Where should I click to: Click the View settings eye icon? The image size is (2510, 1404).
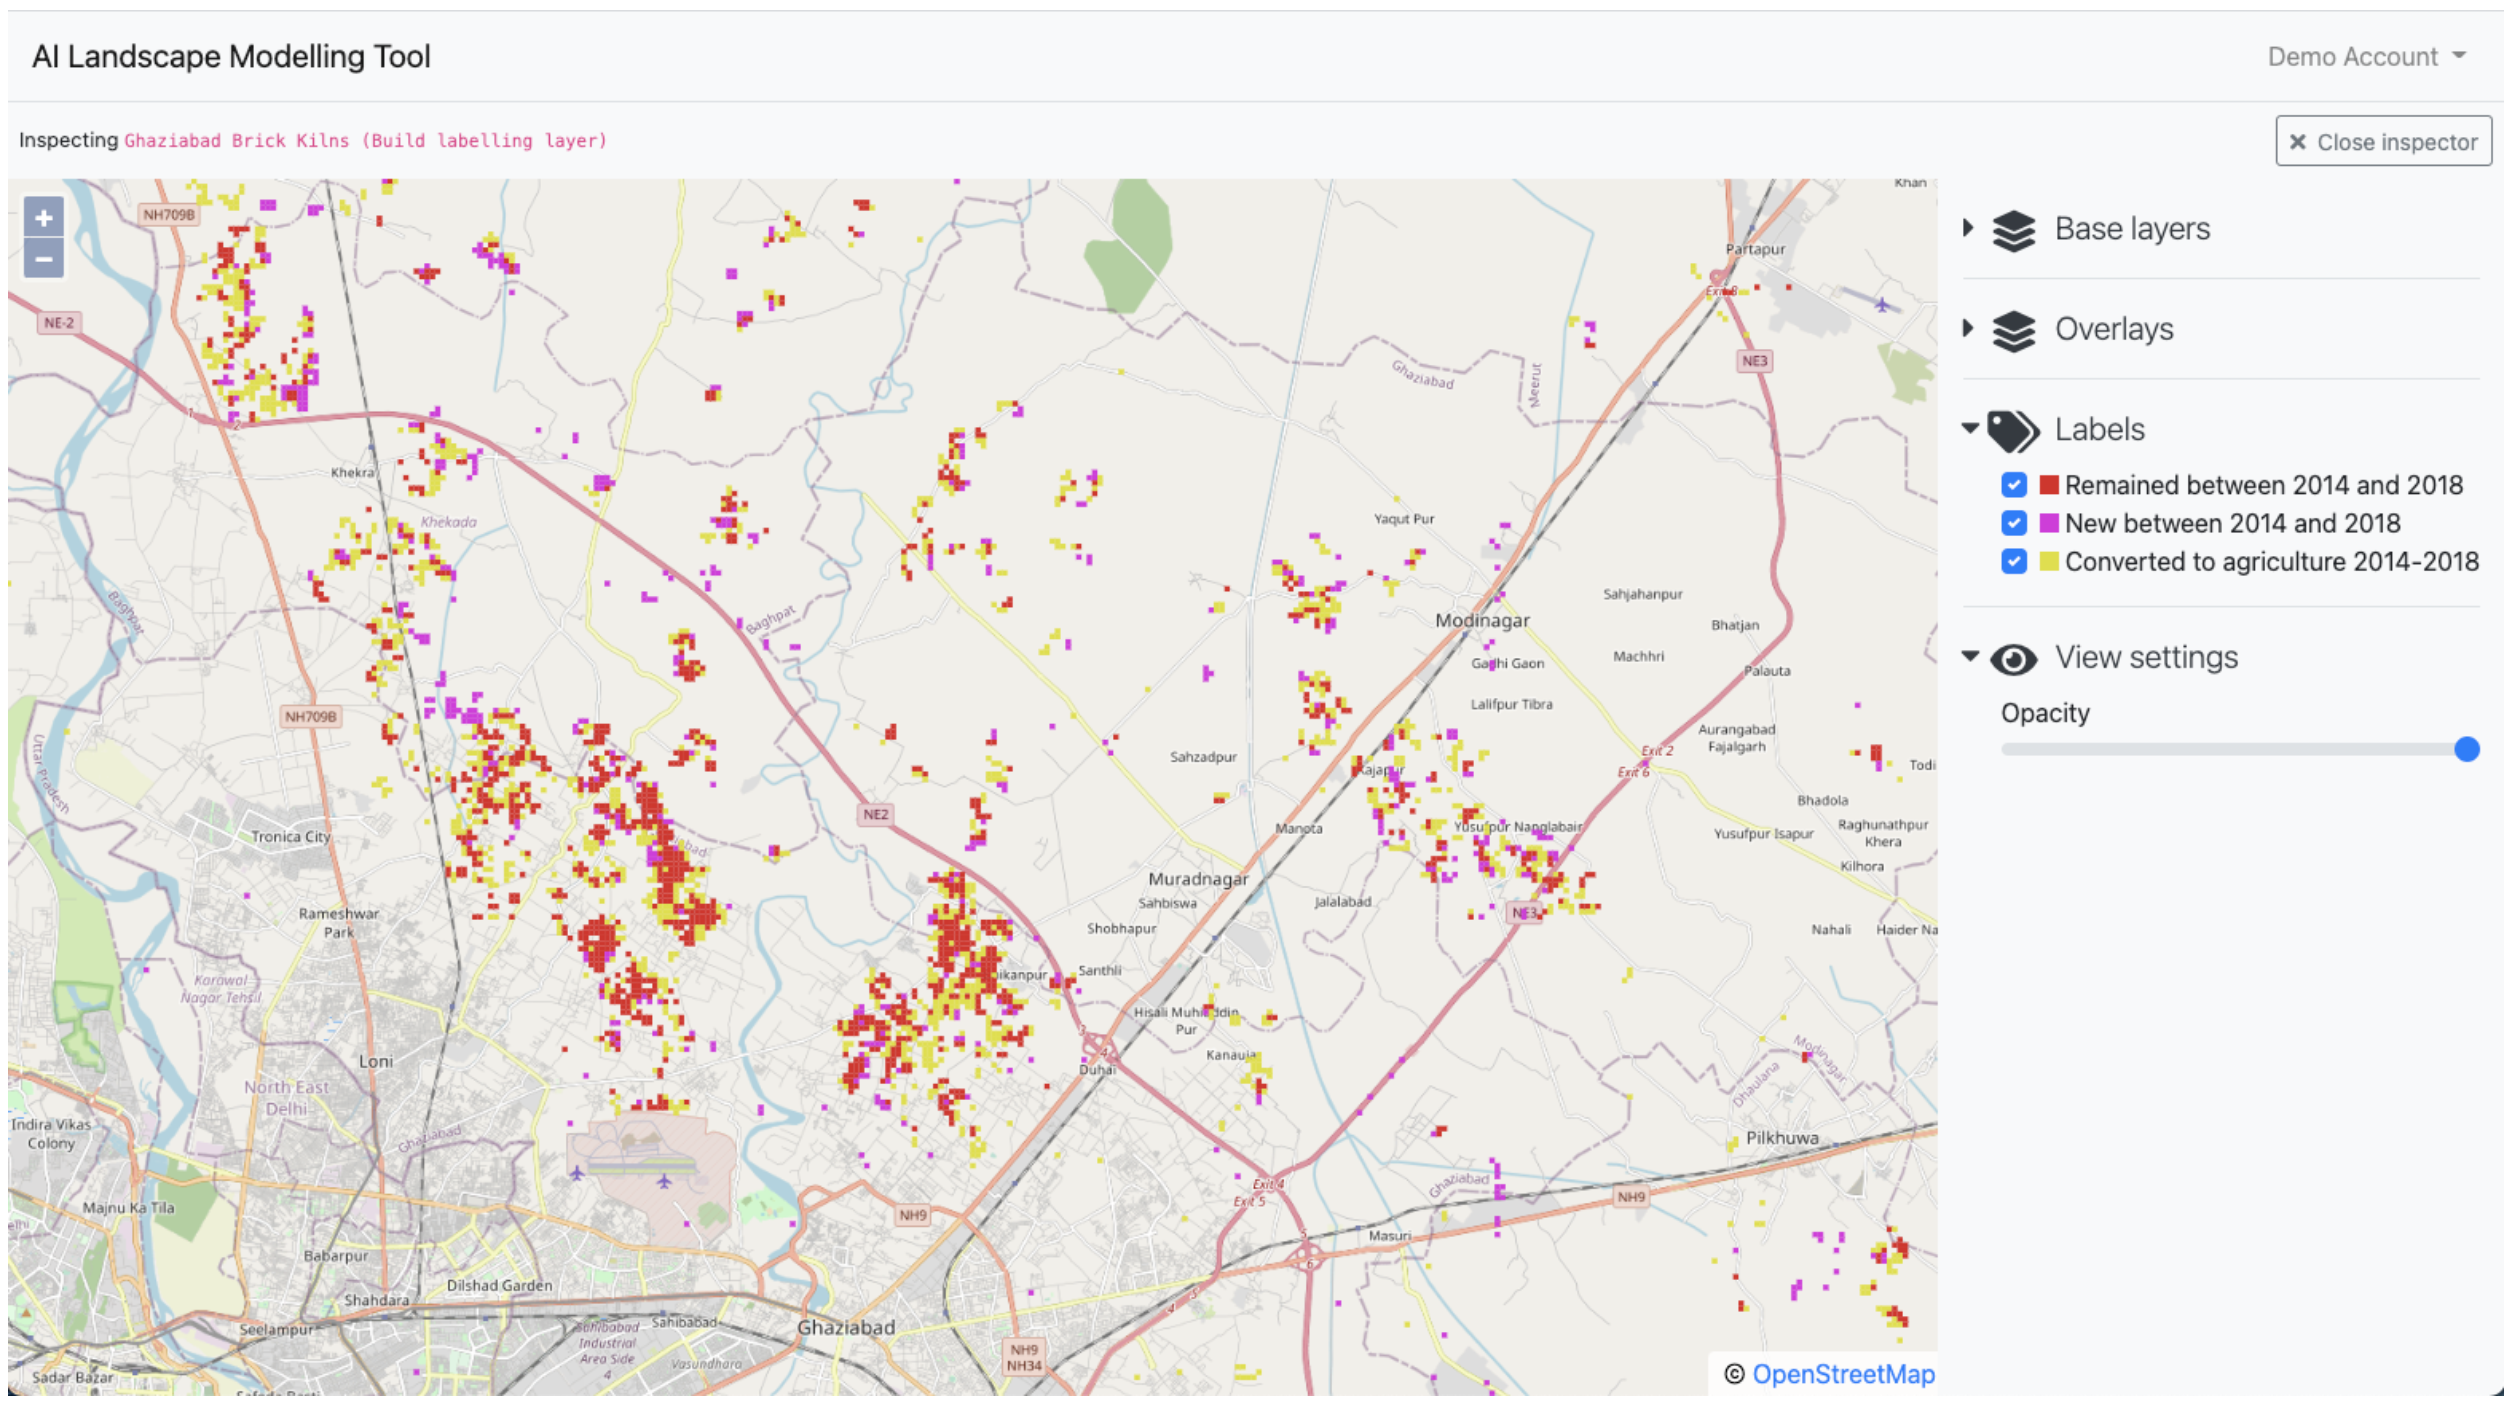point(2013,659)
